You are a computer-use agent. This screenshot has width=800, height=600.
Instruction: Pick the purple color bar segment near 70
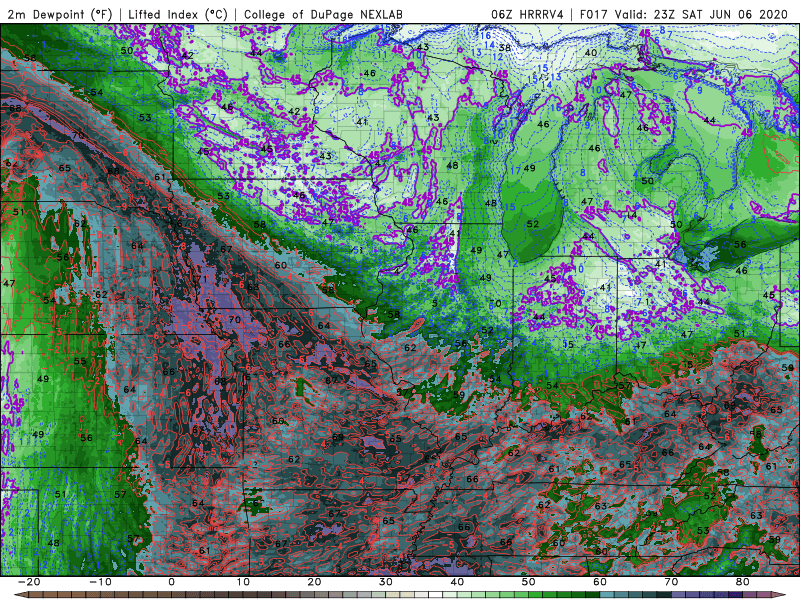679,595
